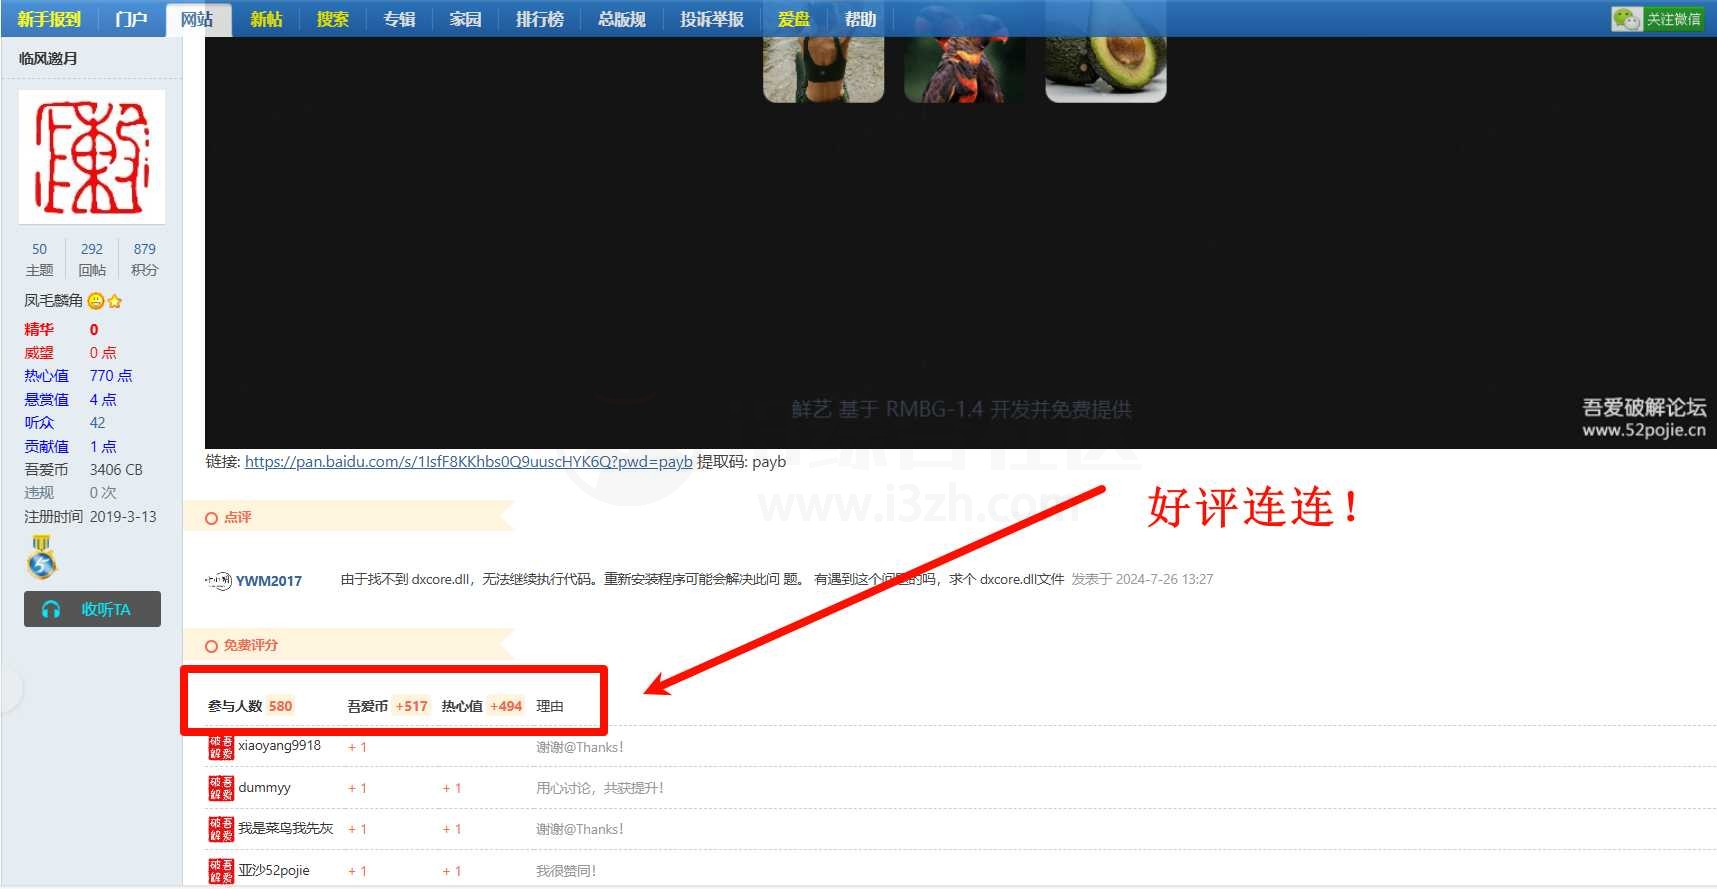
Task: Open username 临风邀月 profile link
Action: (48, 58)
